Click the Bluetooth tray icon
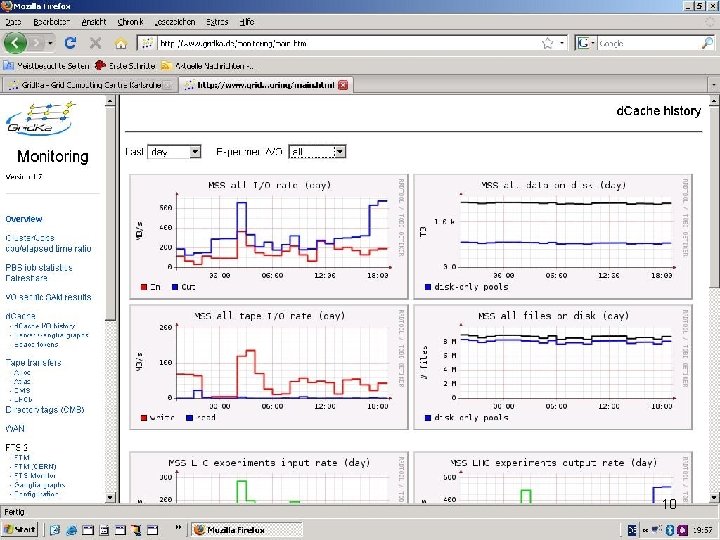Image resolution: width=720 pixels, height=540 pixels. [x=669, y=530]
